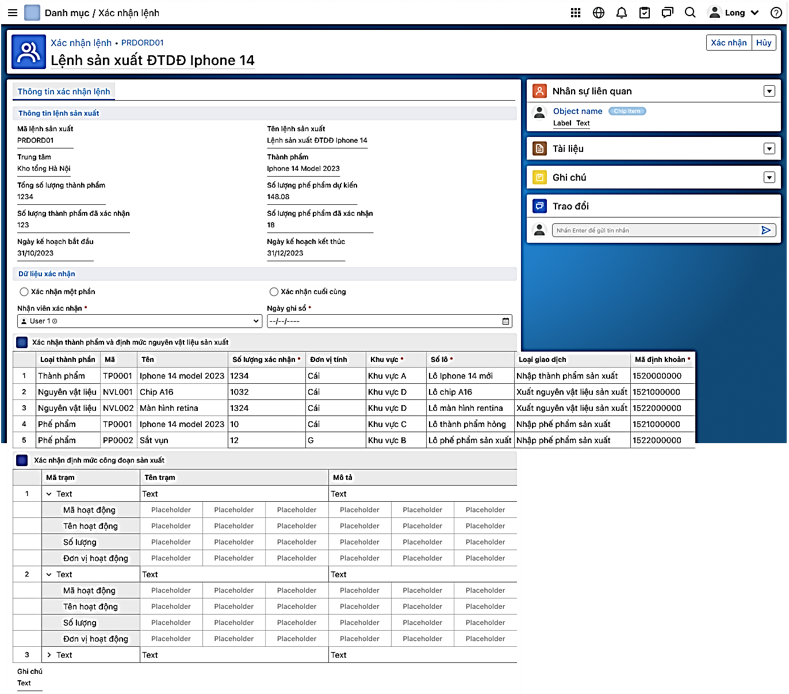Expand row 3 in the station table

coord(49,655)
